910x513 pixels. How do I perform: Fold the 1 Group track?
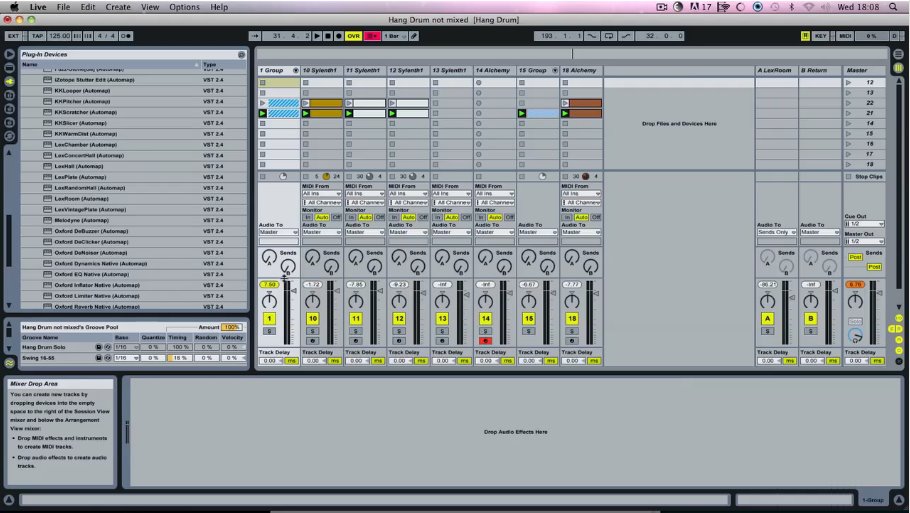coord(295,70)
